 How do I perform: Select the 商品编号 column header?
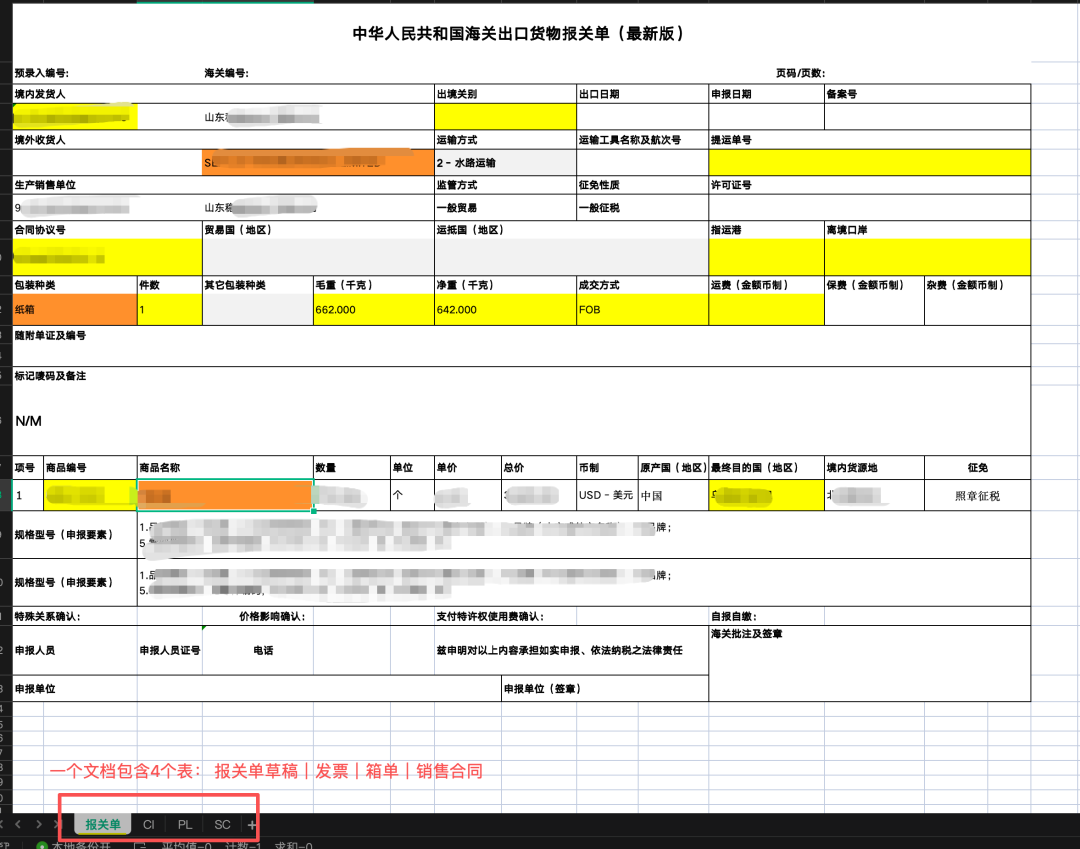tap(90, 468)
